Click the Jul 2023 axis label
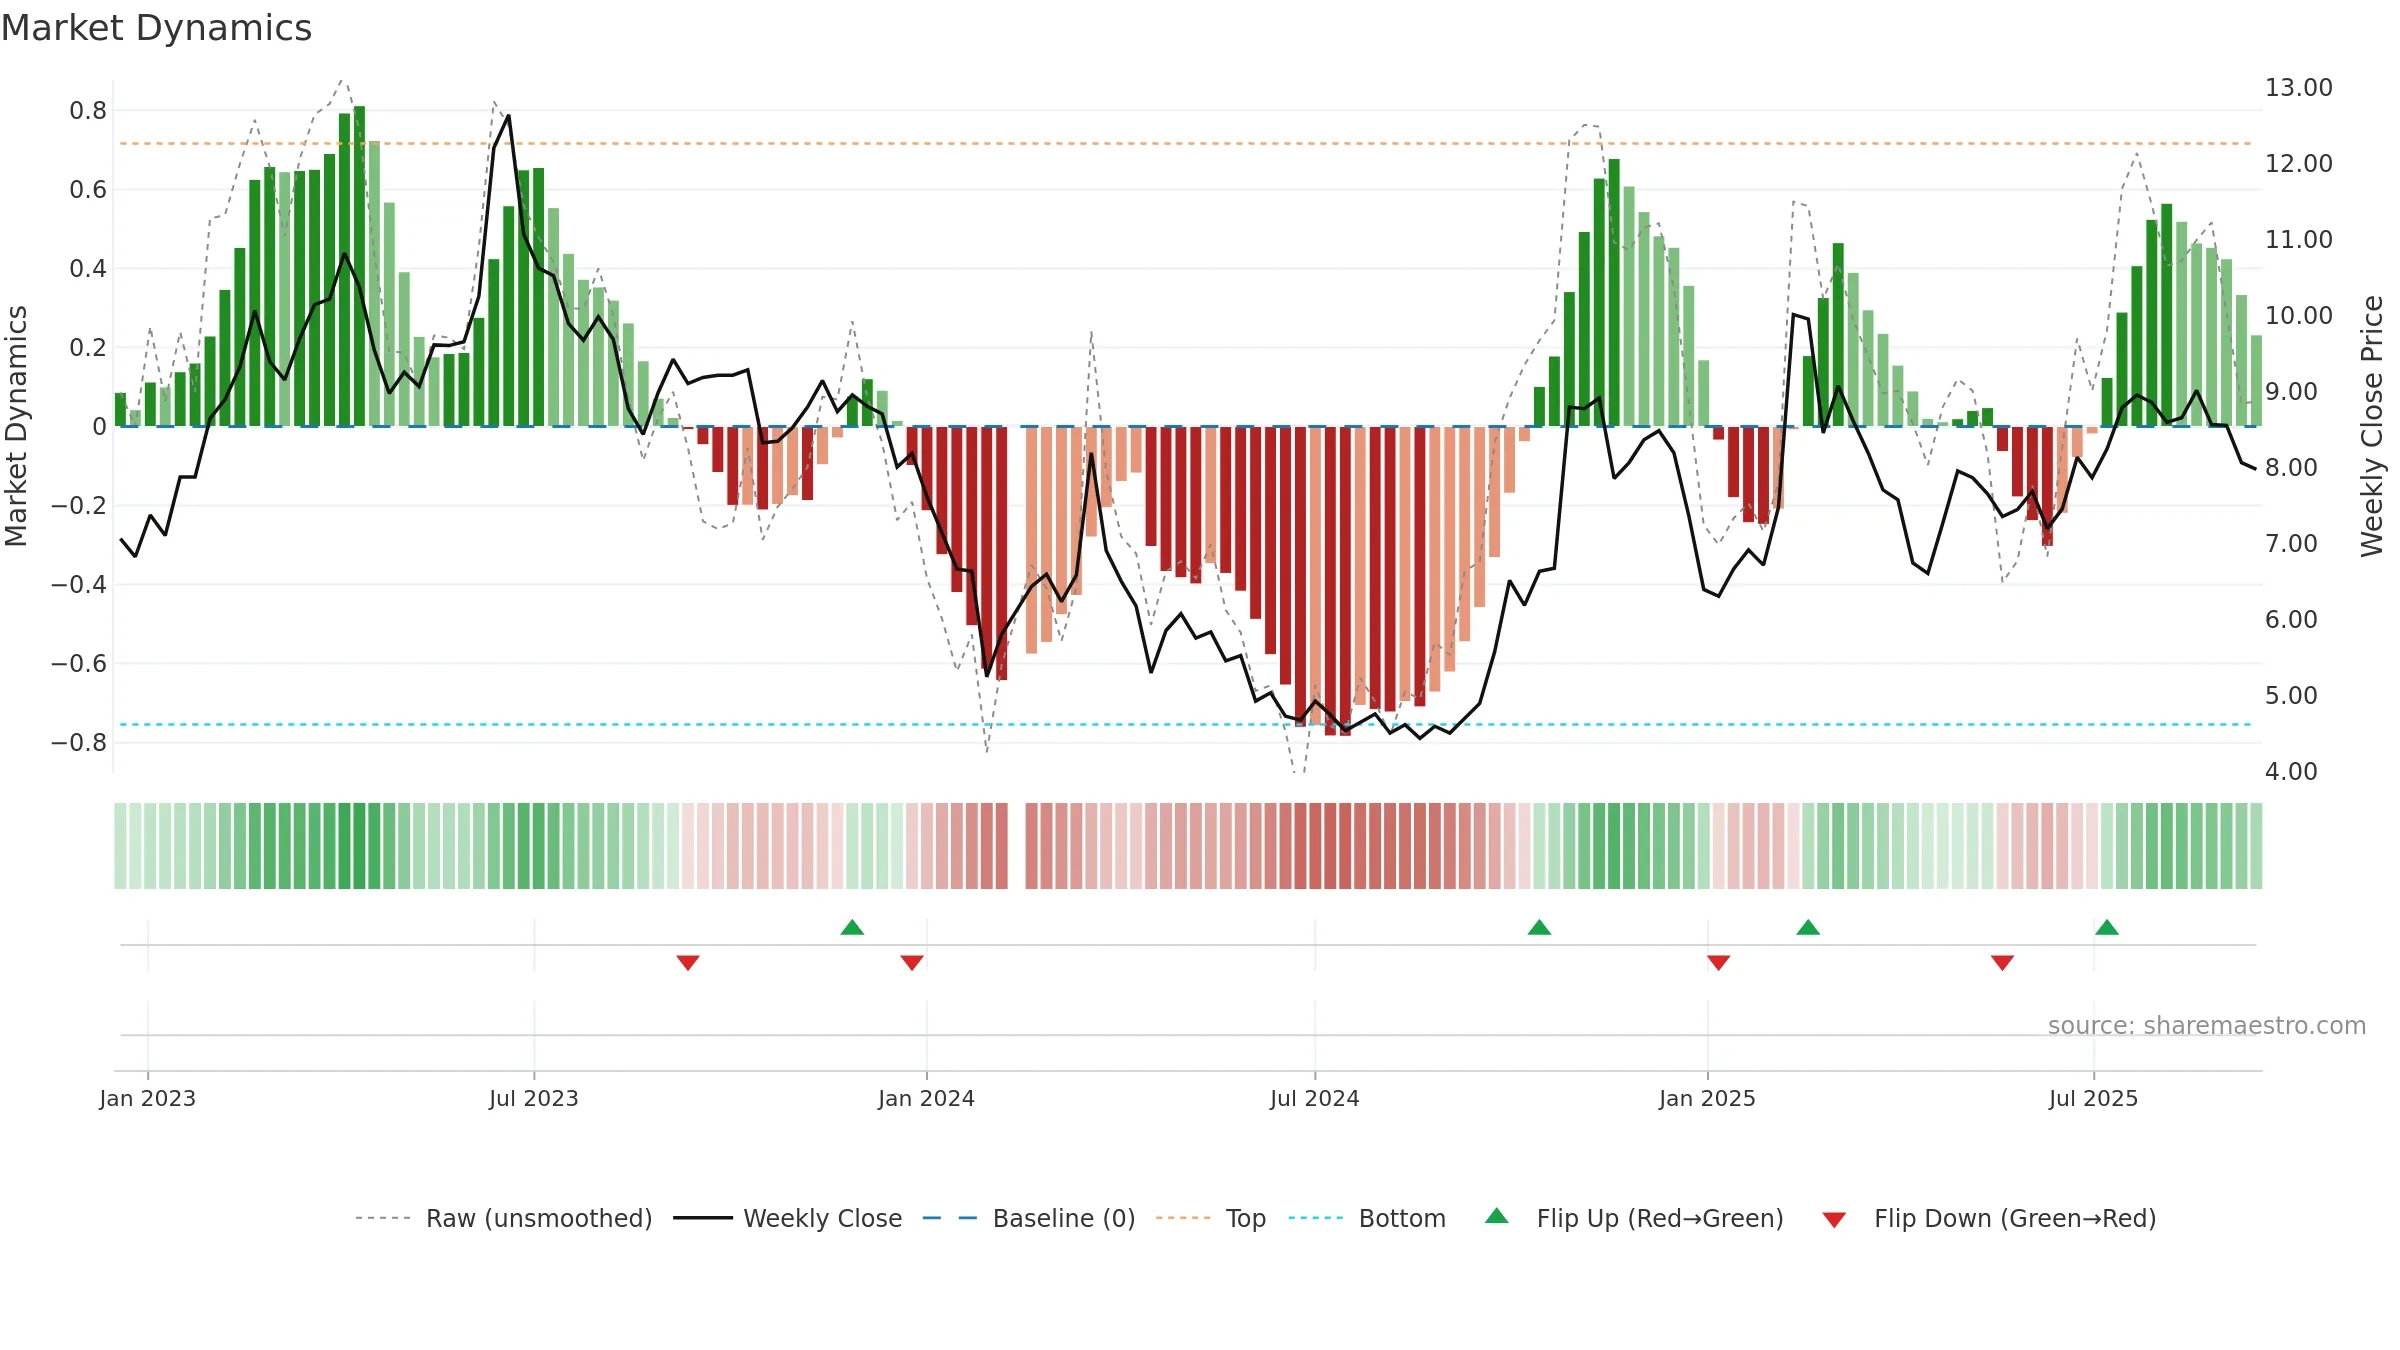The height and width of the screenshot is (1350, 2400). pyautogui.click(x=534, y=1098)
